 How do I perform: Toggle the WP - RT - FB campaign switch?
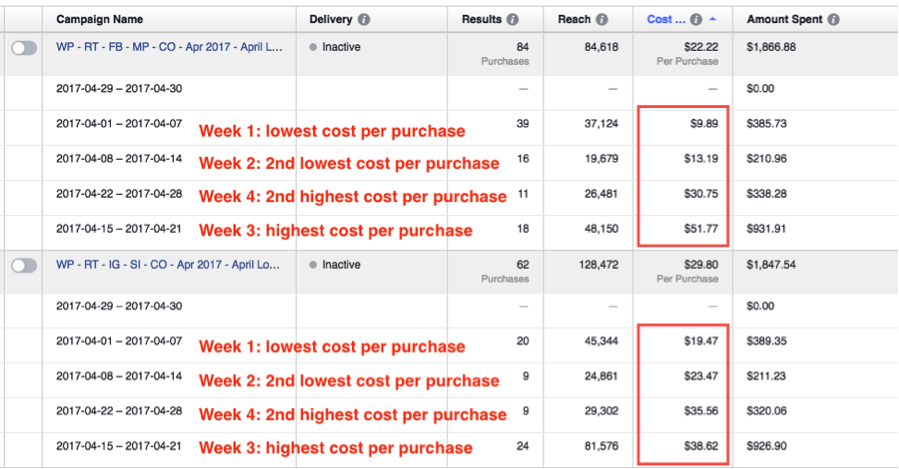[x=24, y=47]
